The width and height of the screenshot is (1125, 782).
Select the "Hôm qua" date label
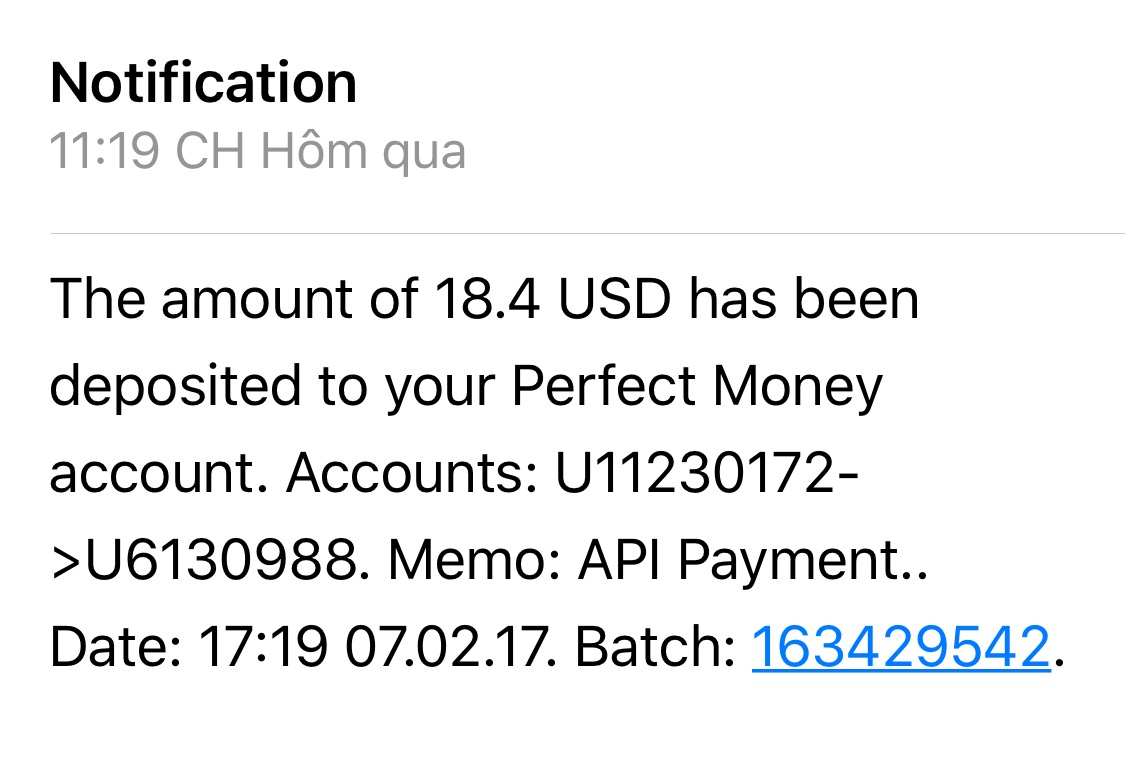pyautogui.click(x=363, y=152)
